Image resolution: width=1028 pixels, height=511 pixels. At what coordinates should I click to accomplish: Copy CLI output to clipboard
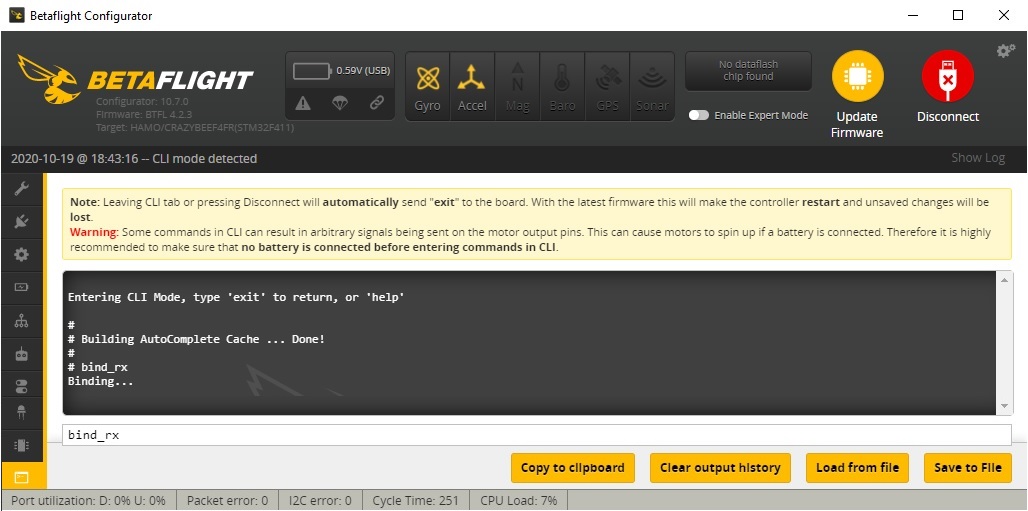(572, 468)
